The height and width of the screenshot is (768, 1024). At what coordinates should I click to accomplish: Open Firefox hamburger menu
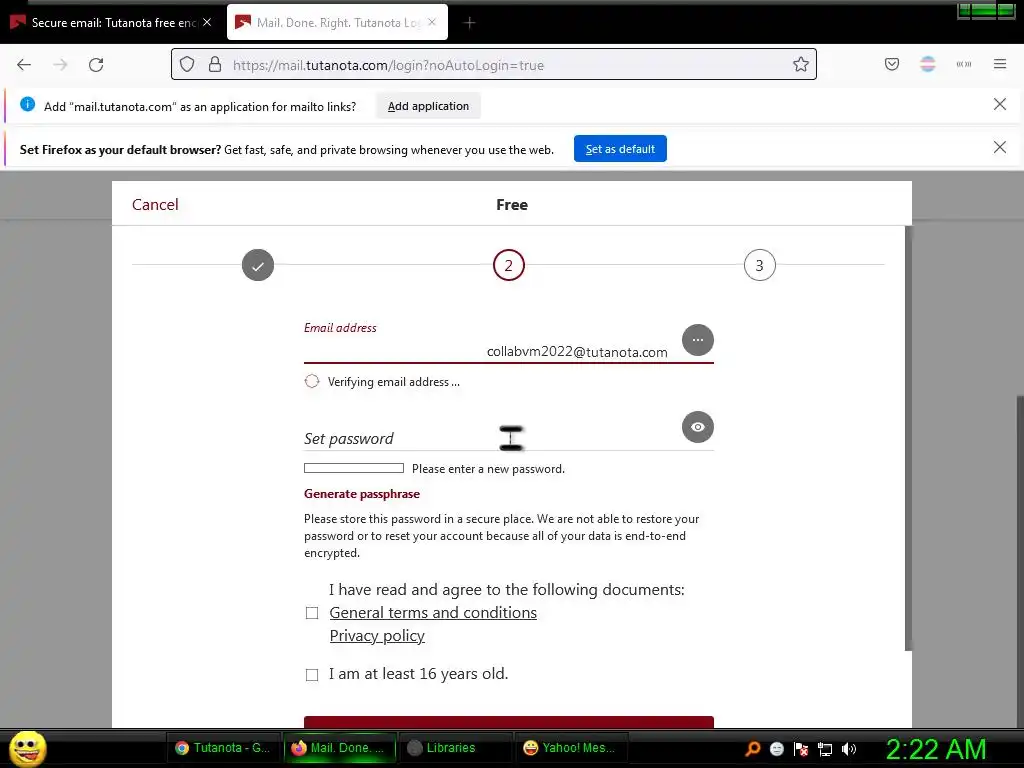coord(1000,64)
